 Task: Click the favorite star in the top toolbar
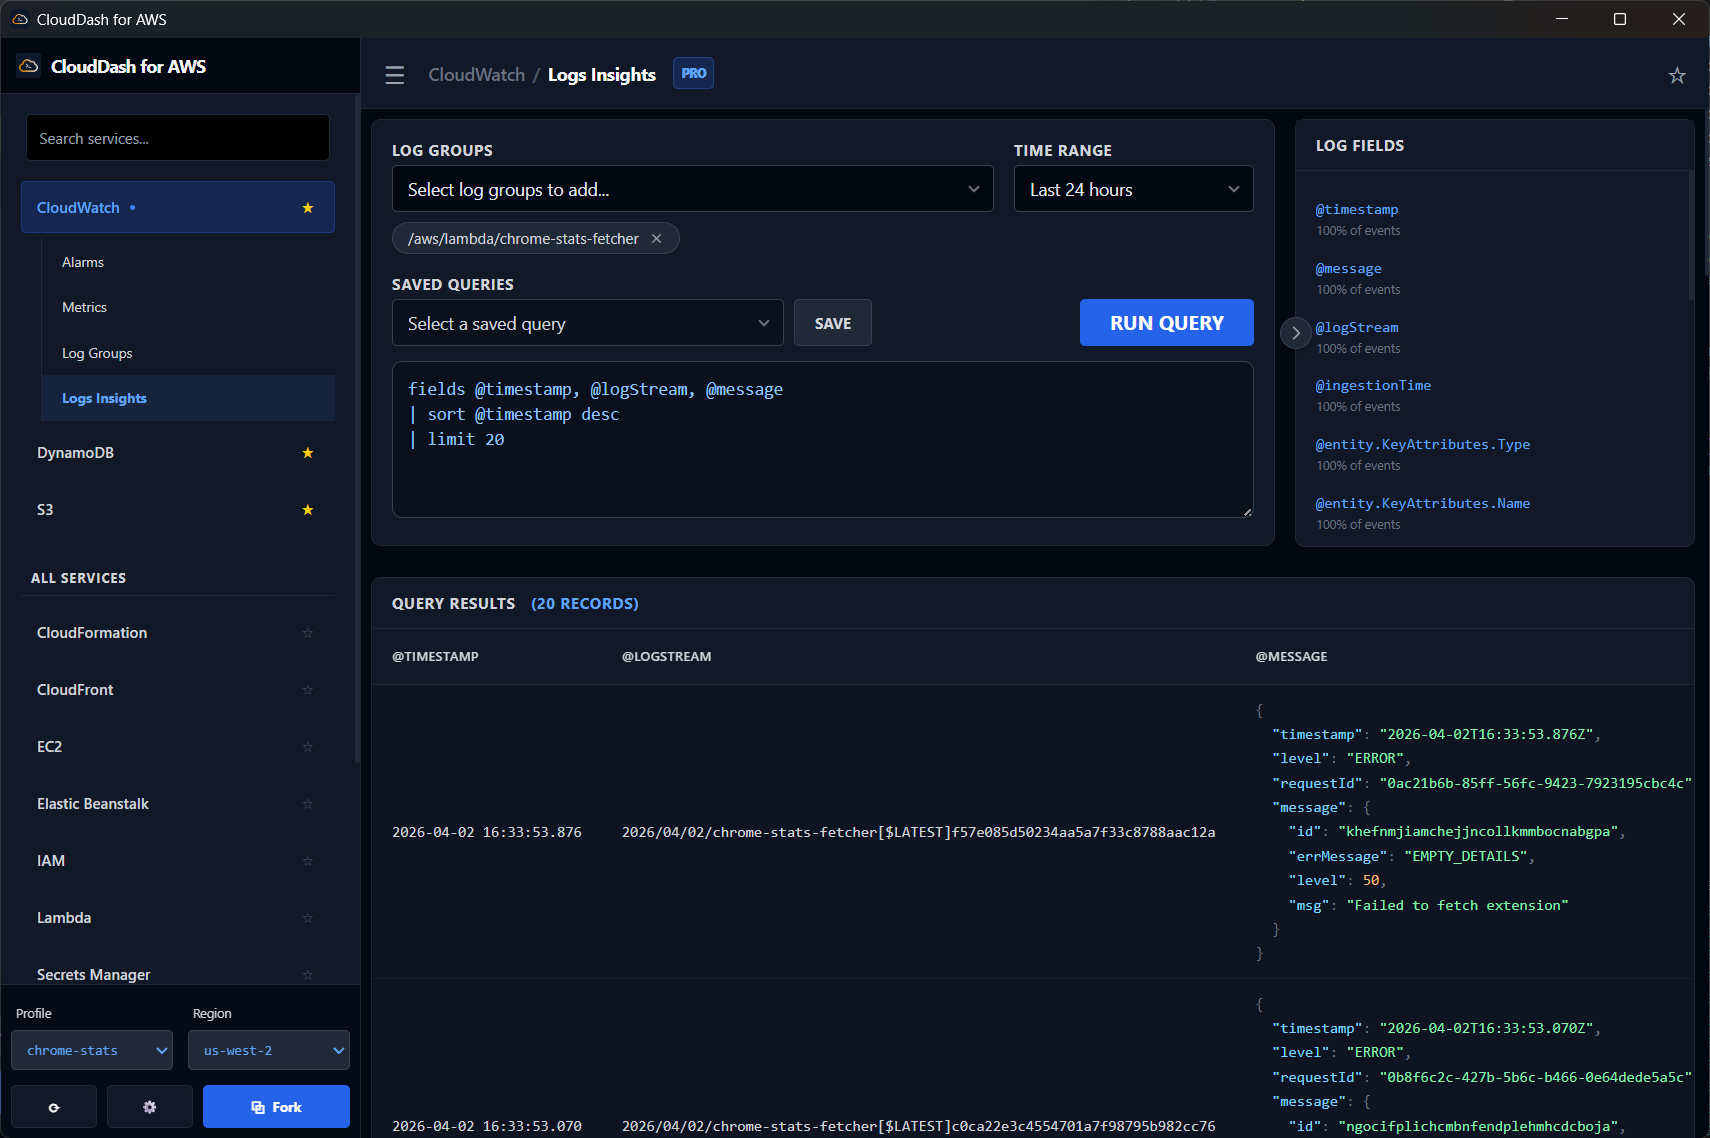[1677, 74]
